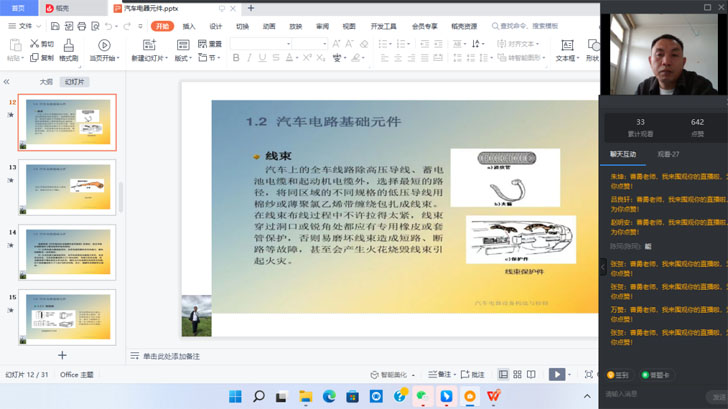Toggle the notes (备注) pane button
This screenshot has width=728, height=409.
[441, 375]
